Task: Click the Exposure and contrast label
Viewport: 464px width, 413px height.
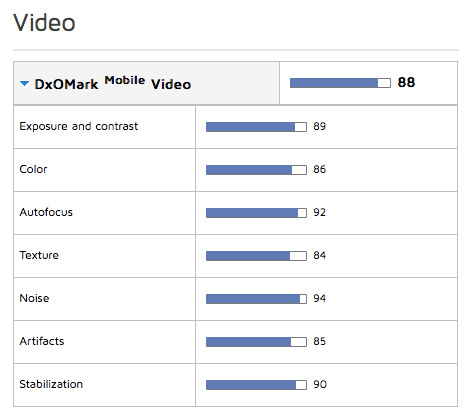Action: [79, 126]
